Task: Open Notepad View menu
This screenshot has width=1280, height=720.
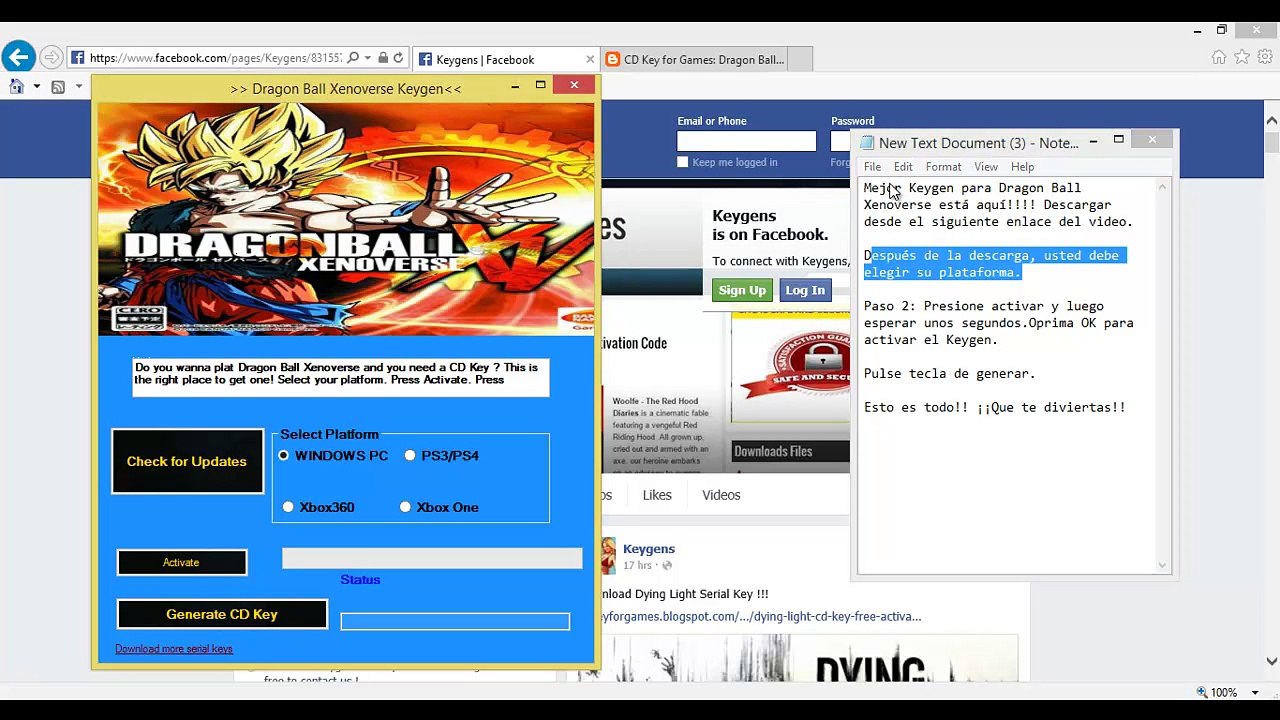Action: tap(986, 167)
